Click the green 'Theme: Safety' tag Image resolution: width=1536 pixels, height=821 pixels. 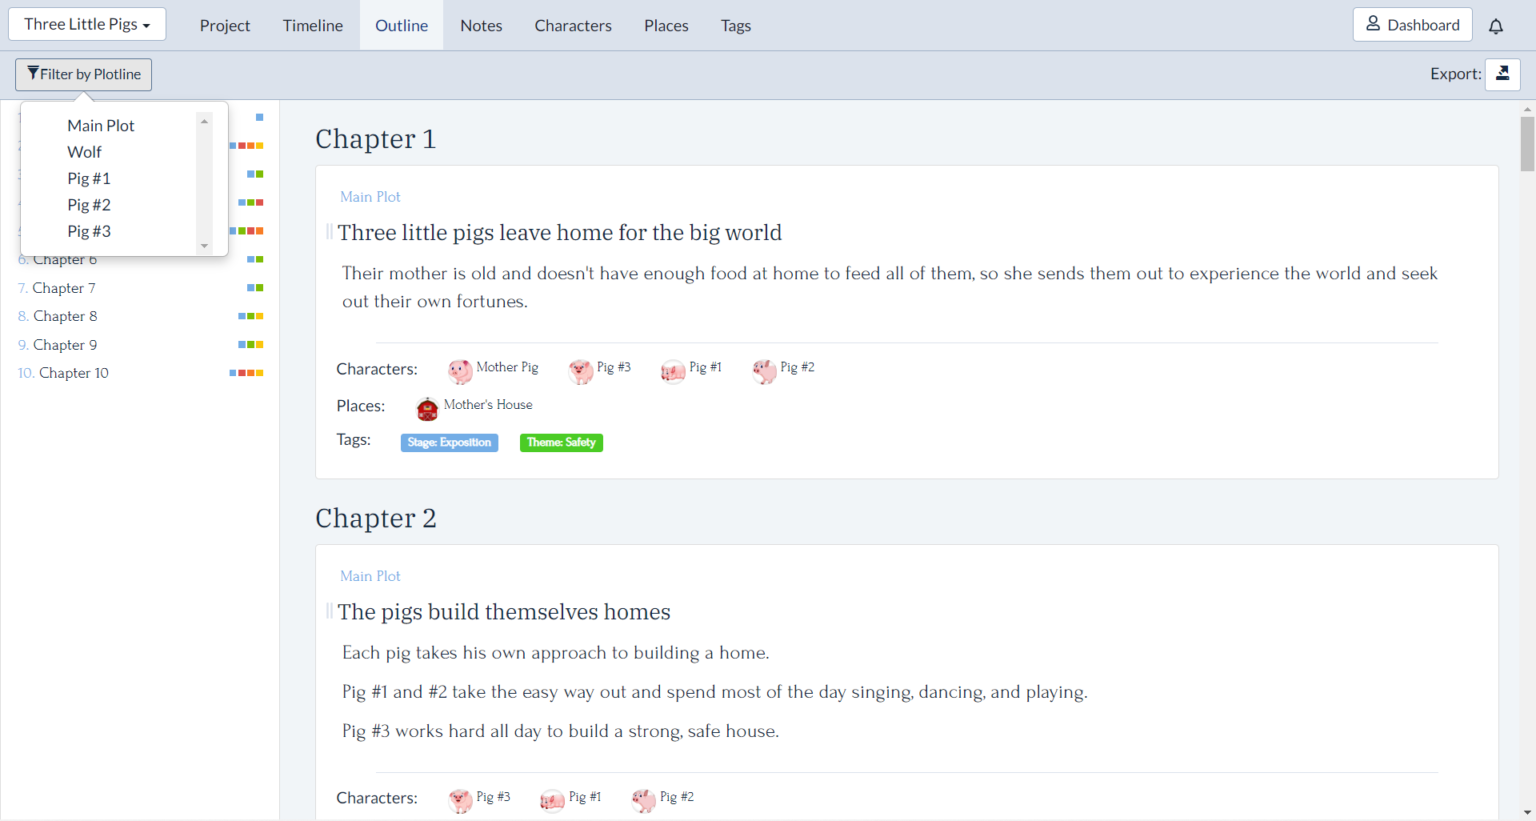coord(561,442)
